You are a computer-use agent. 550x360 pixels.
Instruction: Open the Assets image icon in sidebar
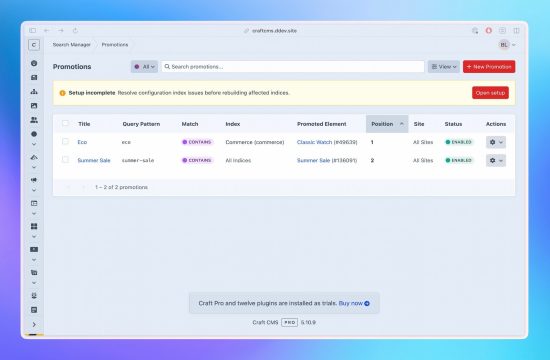[x=34, y=106]
